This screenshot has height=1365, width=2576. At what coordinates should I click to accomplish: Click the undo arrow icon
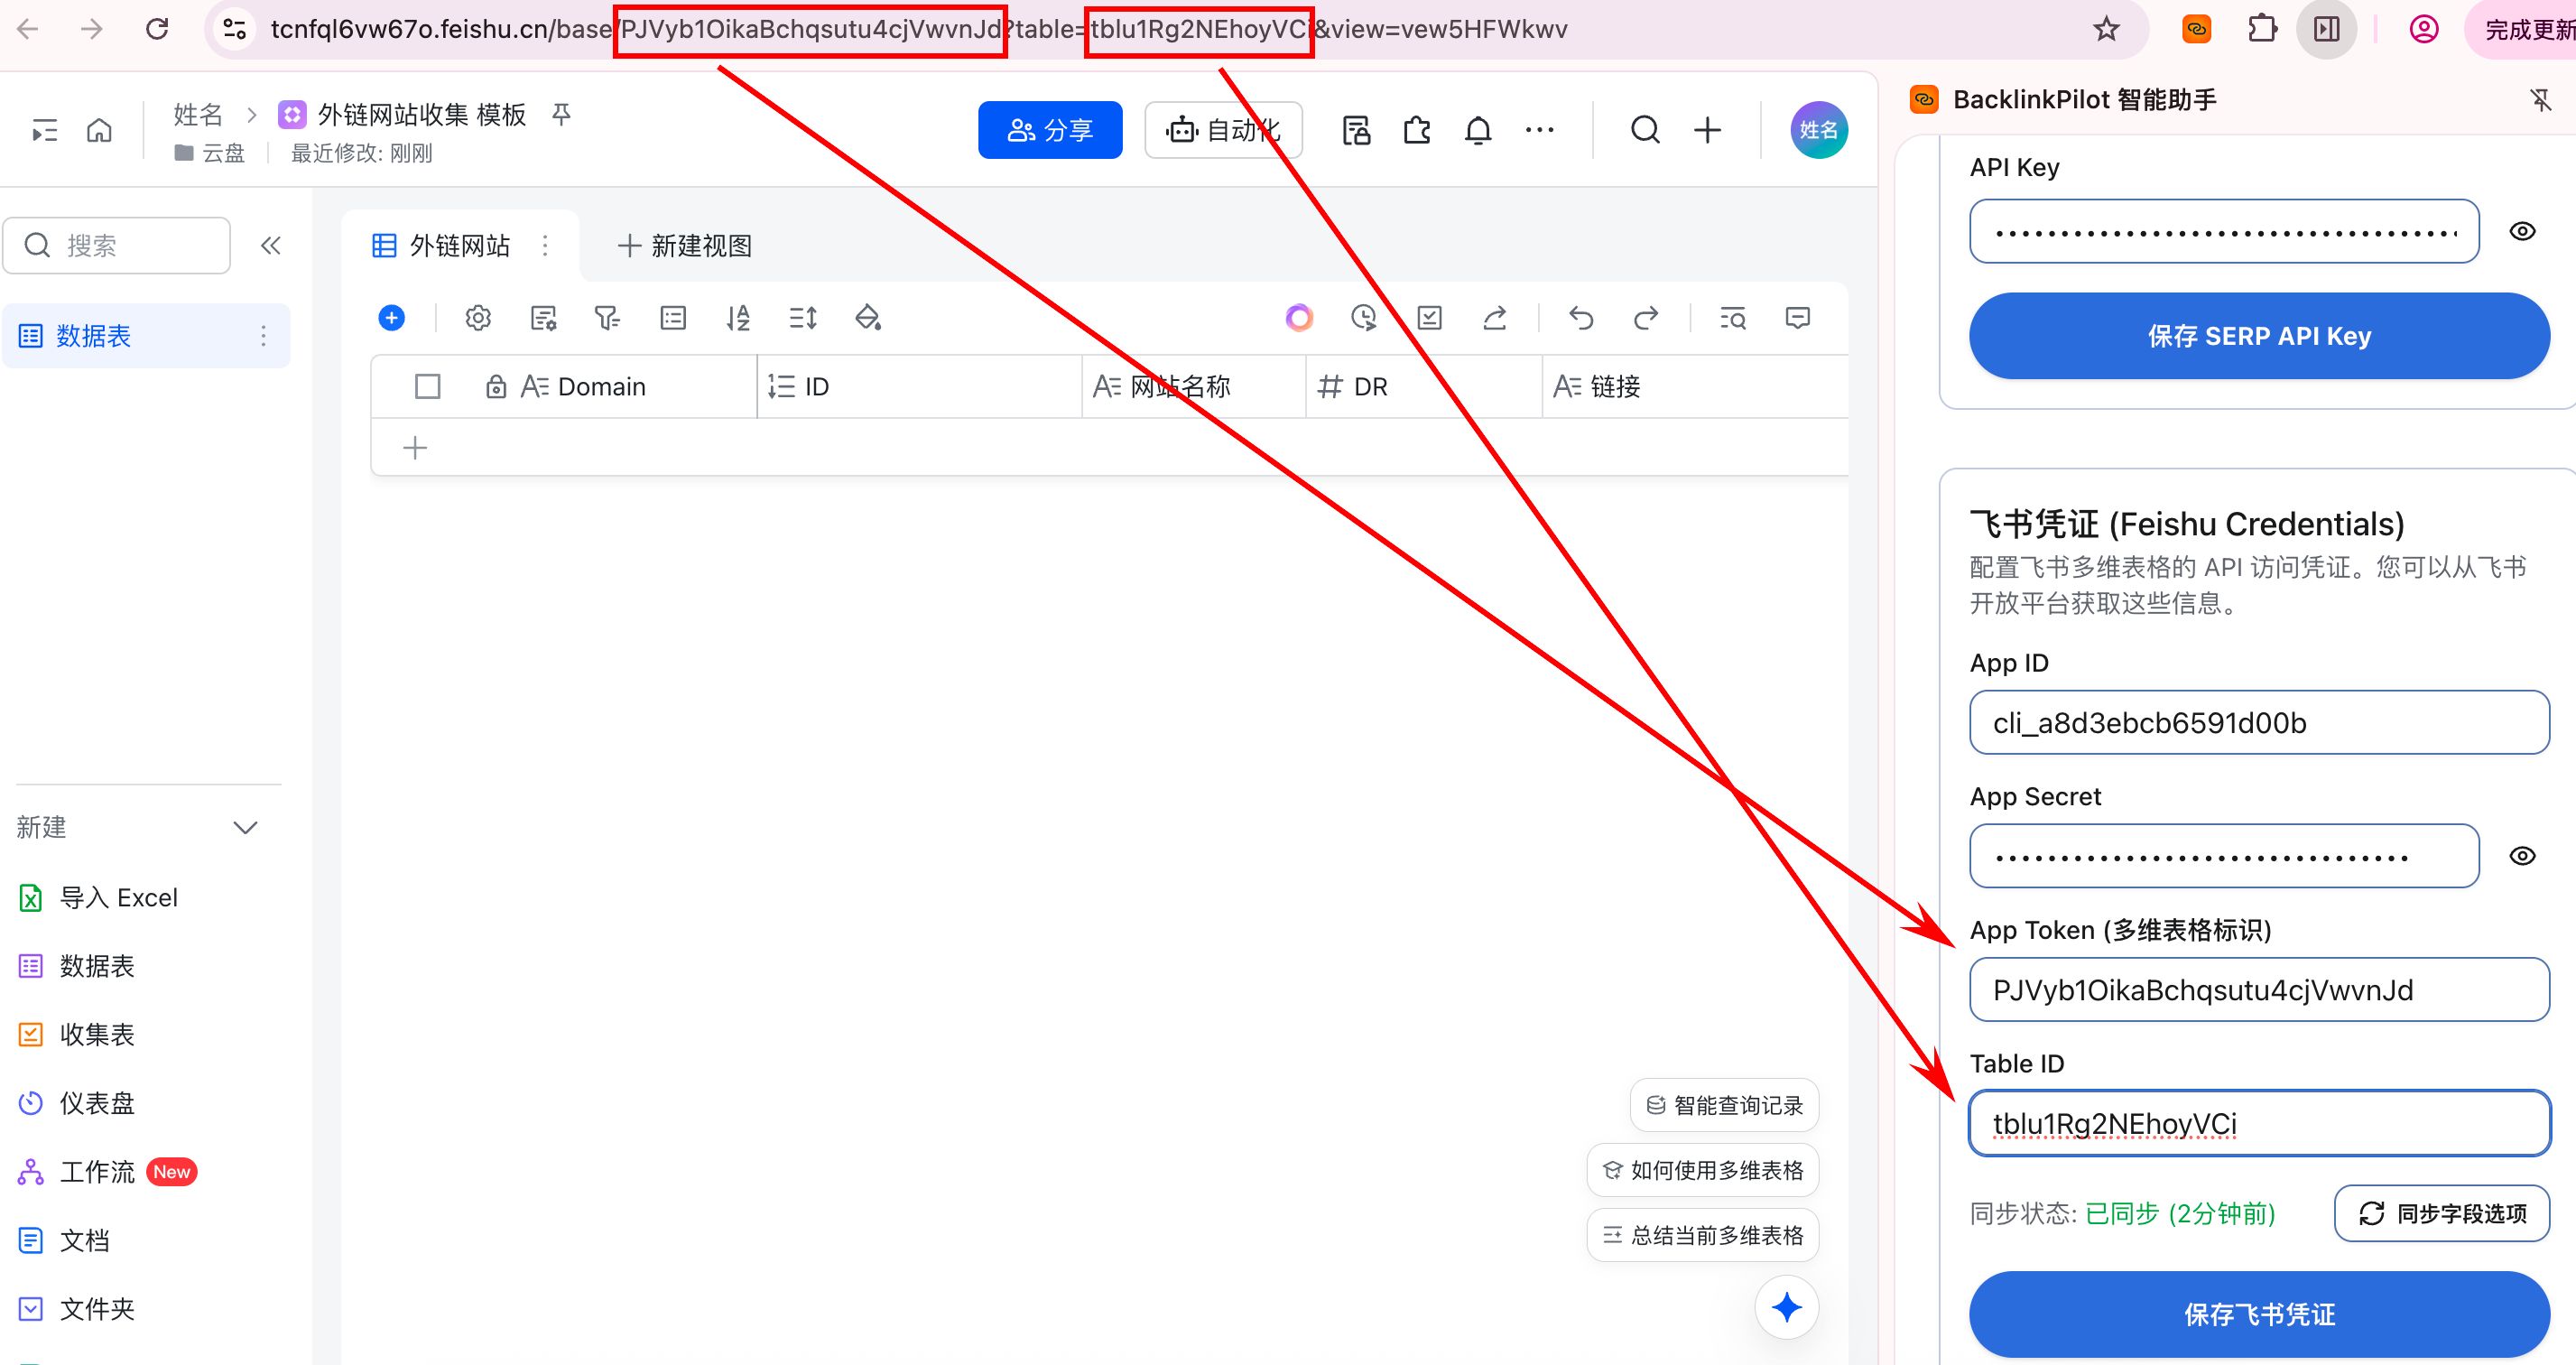(1581, 318)
